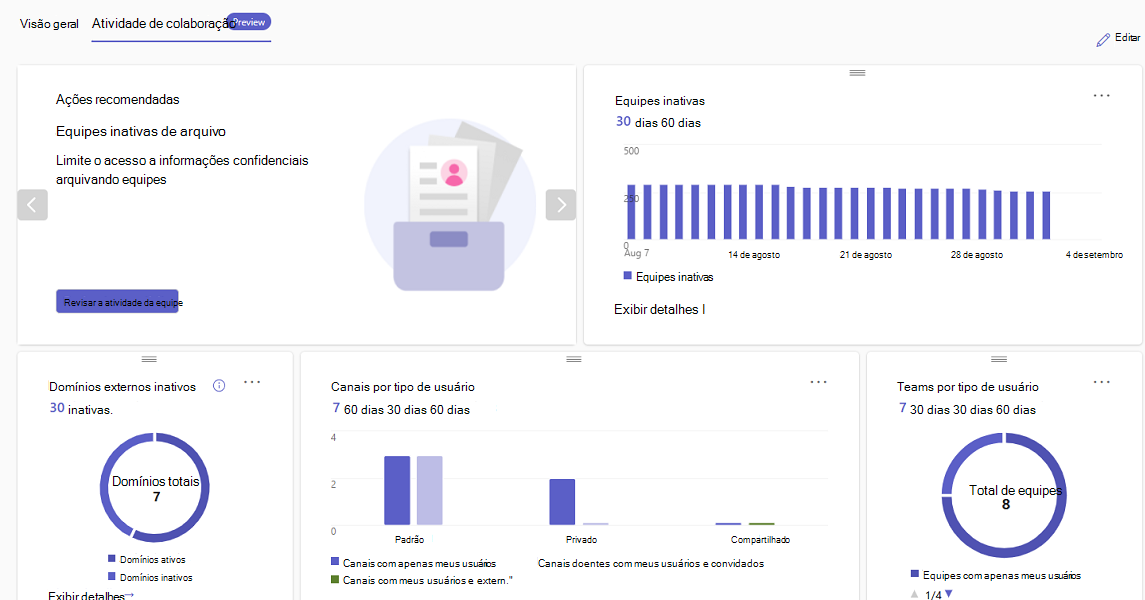The image size is (1145, 600).
Task: Click the Privado bar in channels chart
Action: (x=562, y=502)
